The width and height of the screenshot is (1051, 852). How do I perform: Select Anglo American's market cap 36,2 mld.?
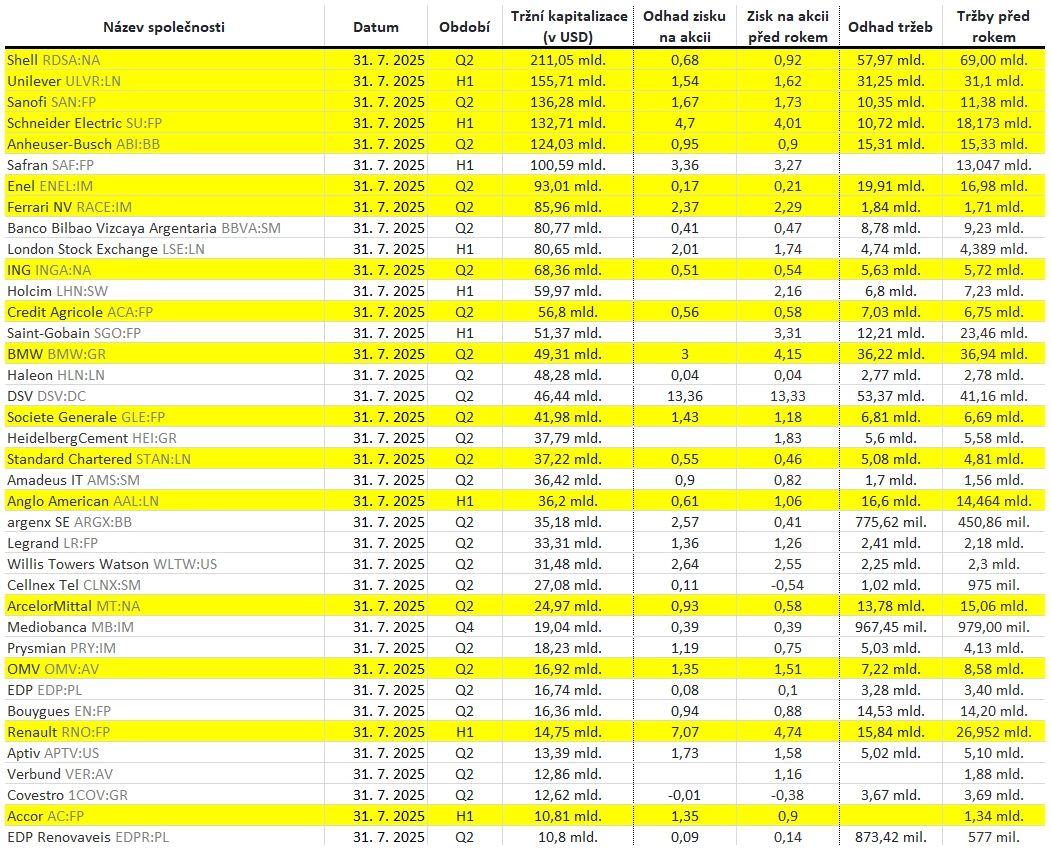(569, 501)
